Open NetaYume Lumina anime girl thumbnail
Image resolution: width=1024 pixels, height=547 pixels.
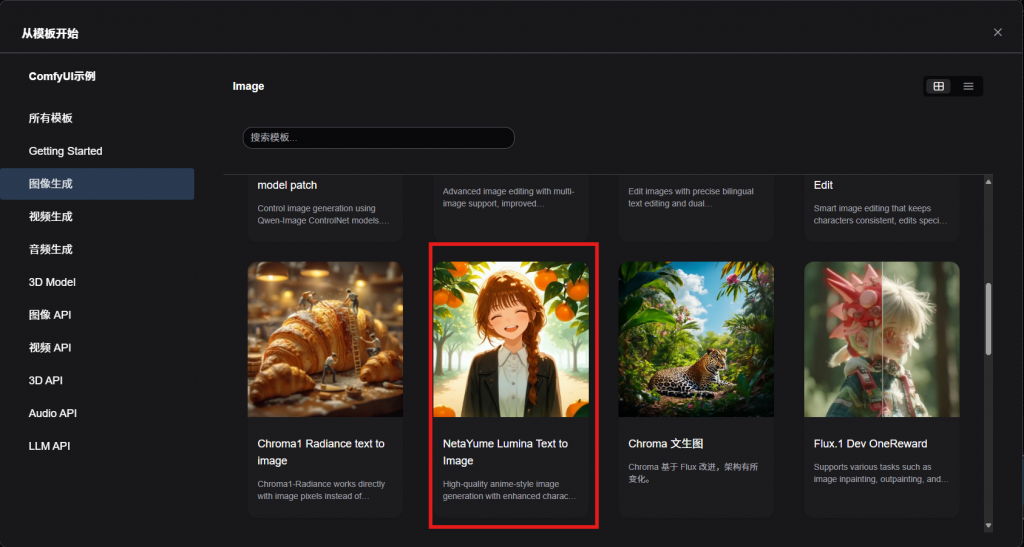(x=510, y=339)
